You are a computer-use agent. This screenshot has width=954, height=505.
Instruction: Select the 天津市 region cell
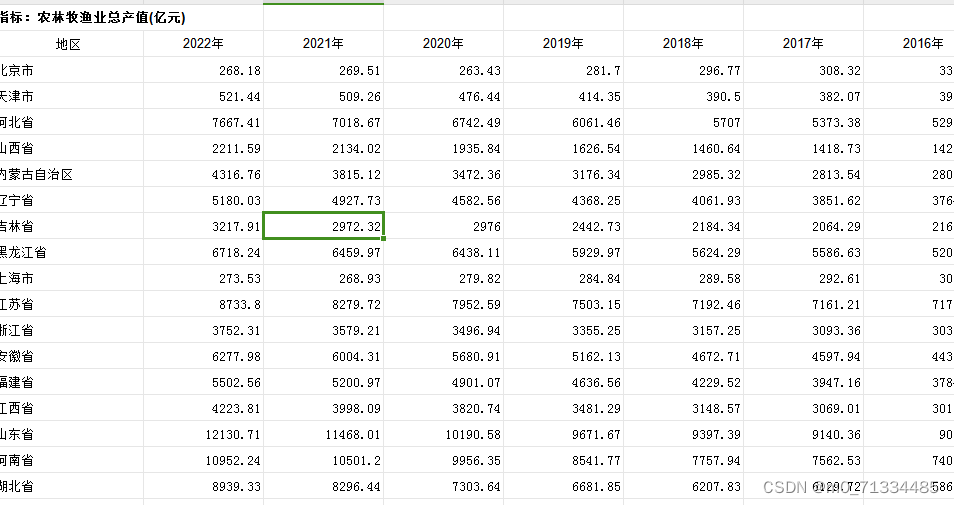click(72, 96)
